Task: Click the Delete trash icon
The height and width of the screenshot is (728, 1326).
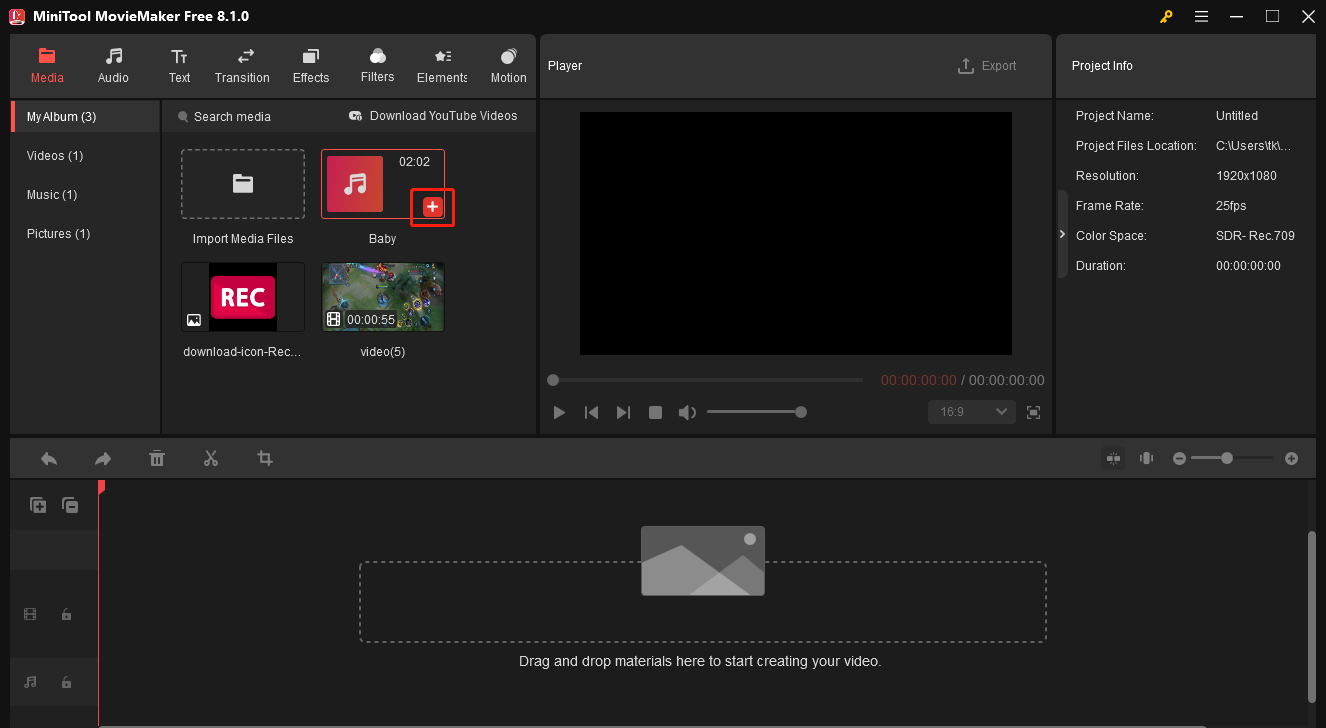Action: [x=157, y=458]
